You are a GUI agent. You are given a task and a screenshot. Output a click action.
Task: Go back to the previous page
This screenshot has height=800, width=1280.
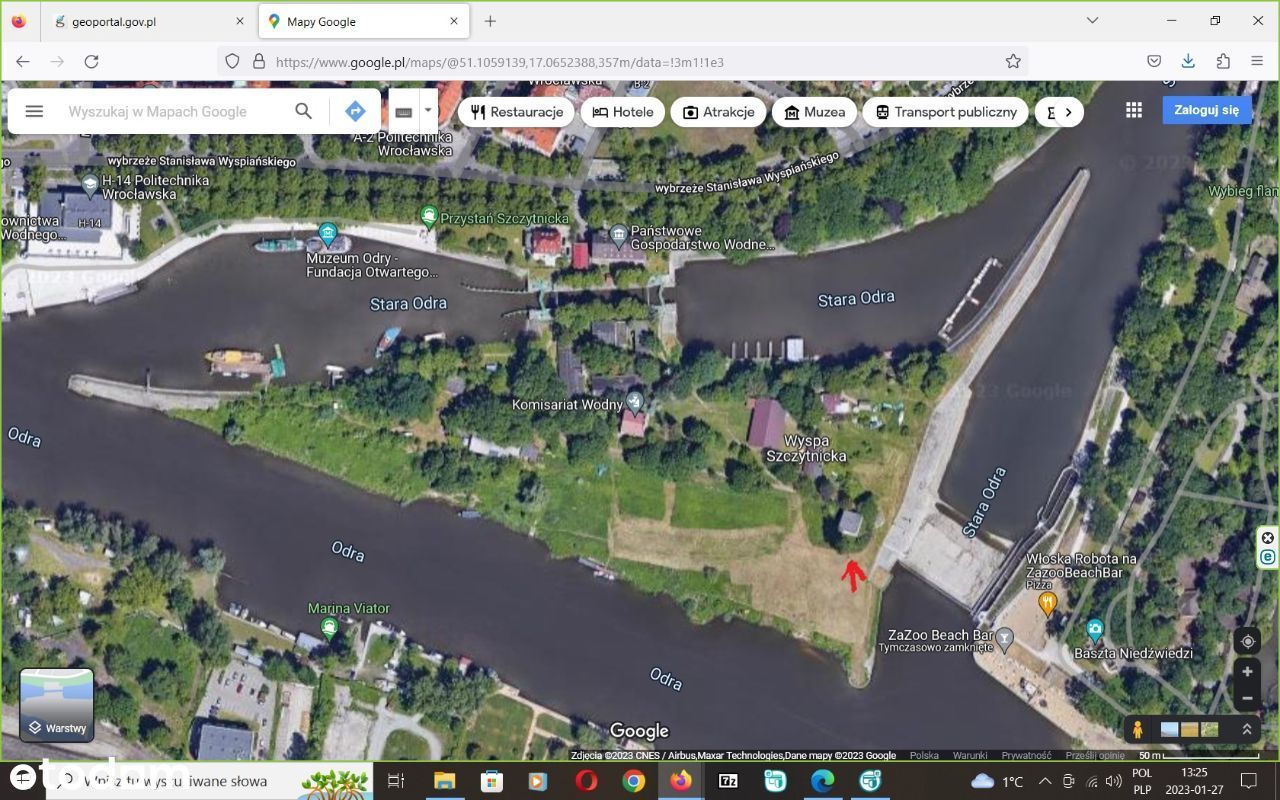[x=23, y=61]
